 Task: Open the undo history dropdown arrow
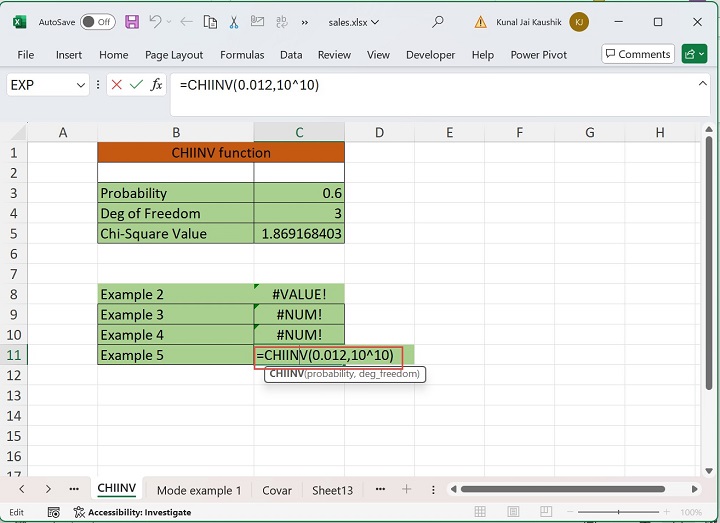[169, 22]
